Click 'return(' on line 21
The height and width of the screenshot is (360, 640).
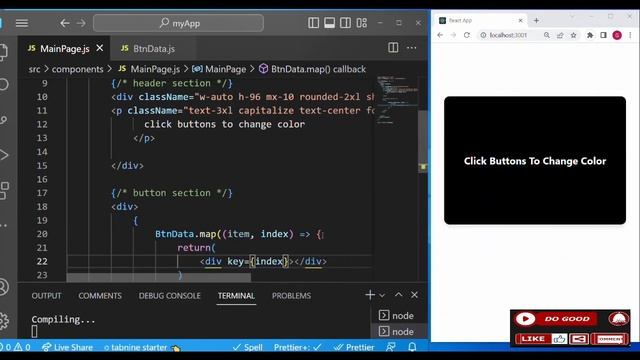point(196,248)
